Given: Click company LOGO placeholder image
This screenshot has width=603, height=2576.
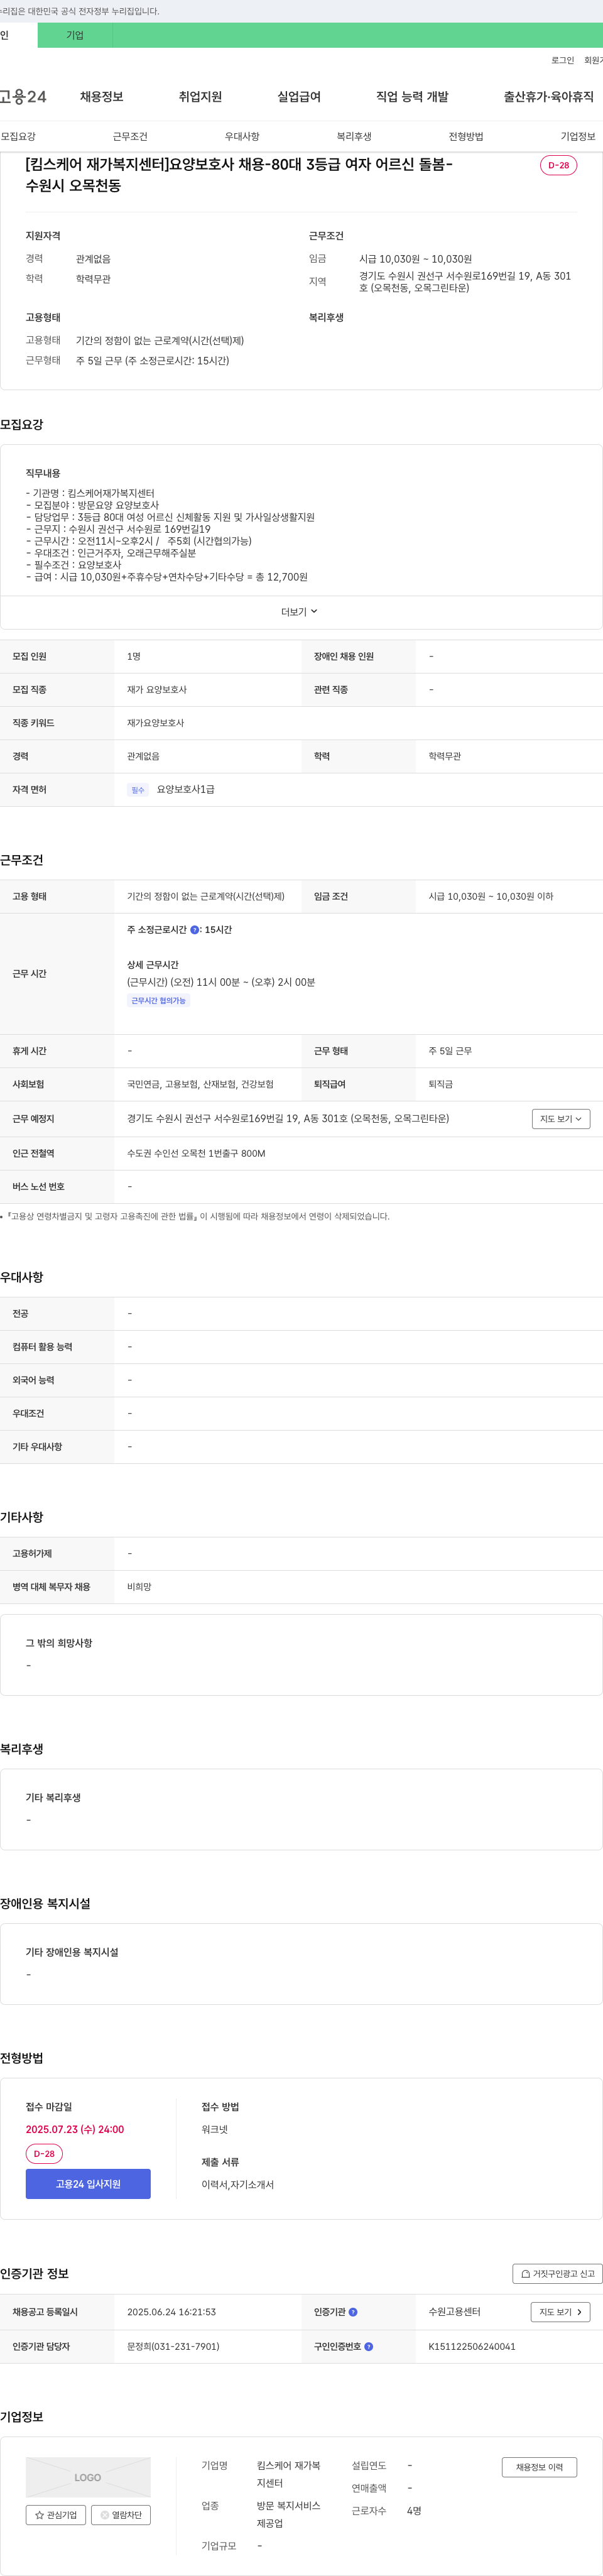Looking at the screenshot, I should click(88, 2477).
